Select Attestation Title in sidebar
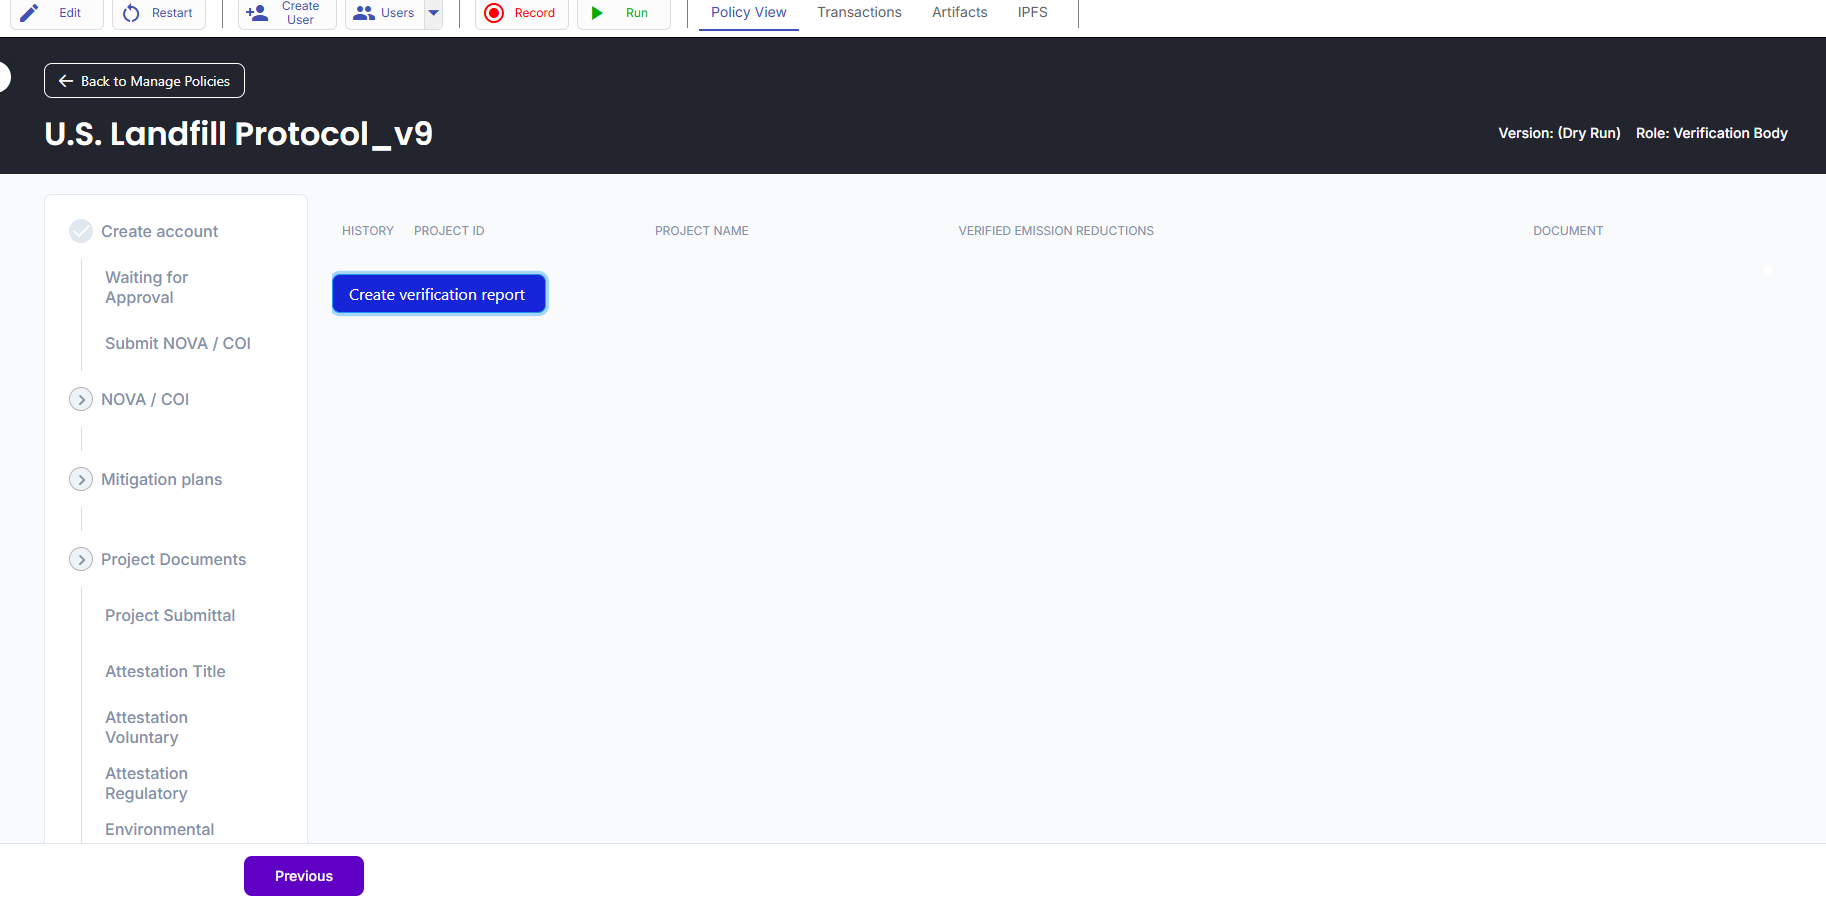 point(165,671)
